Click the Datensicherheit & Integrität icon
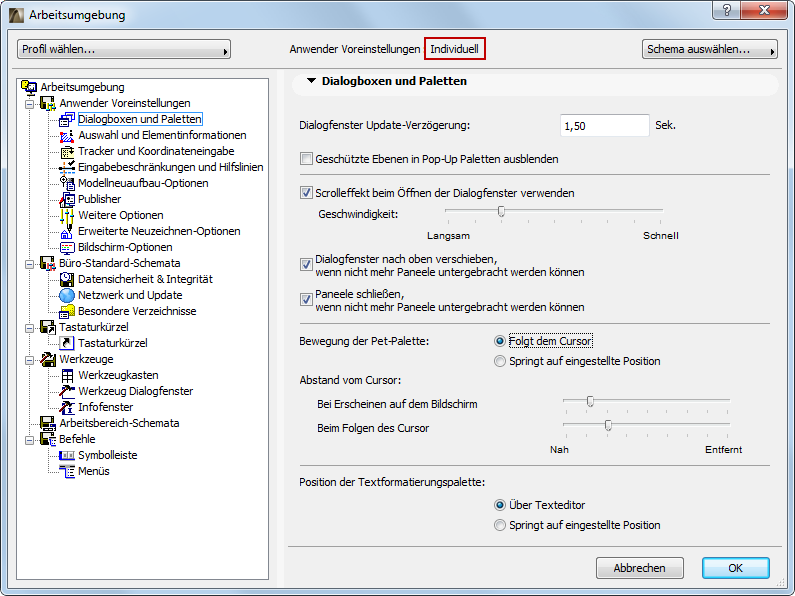 (67, 279)
